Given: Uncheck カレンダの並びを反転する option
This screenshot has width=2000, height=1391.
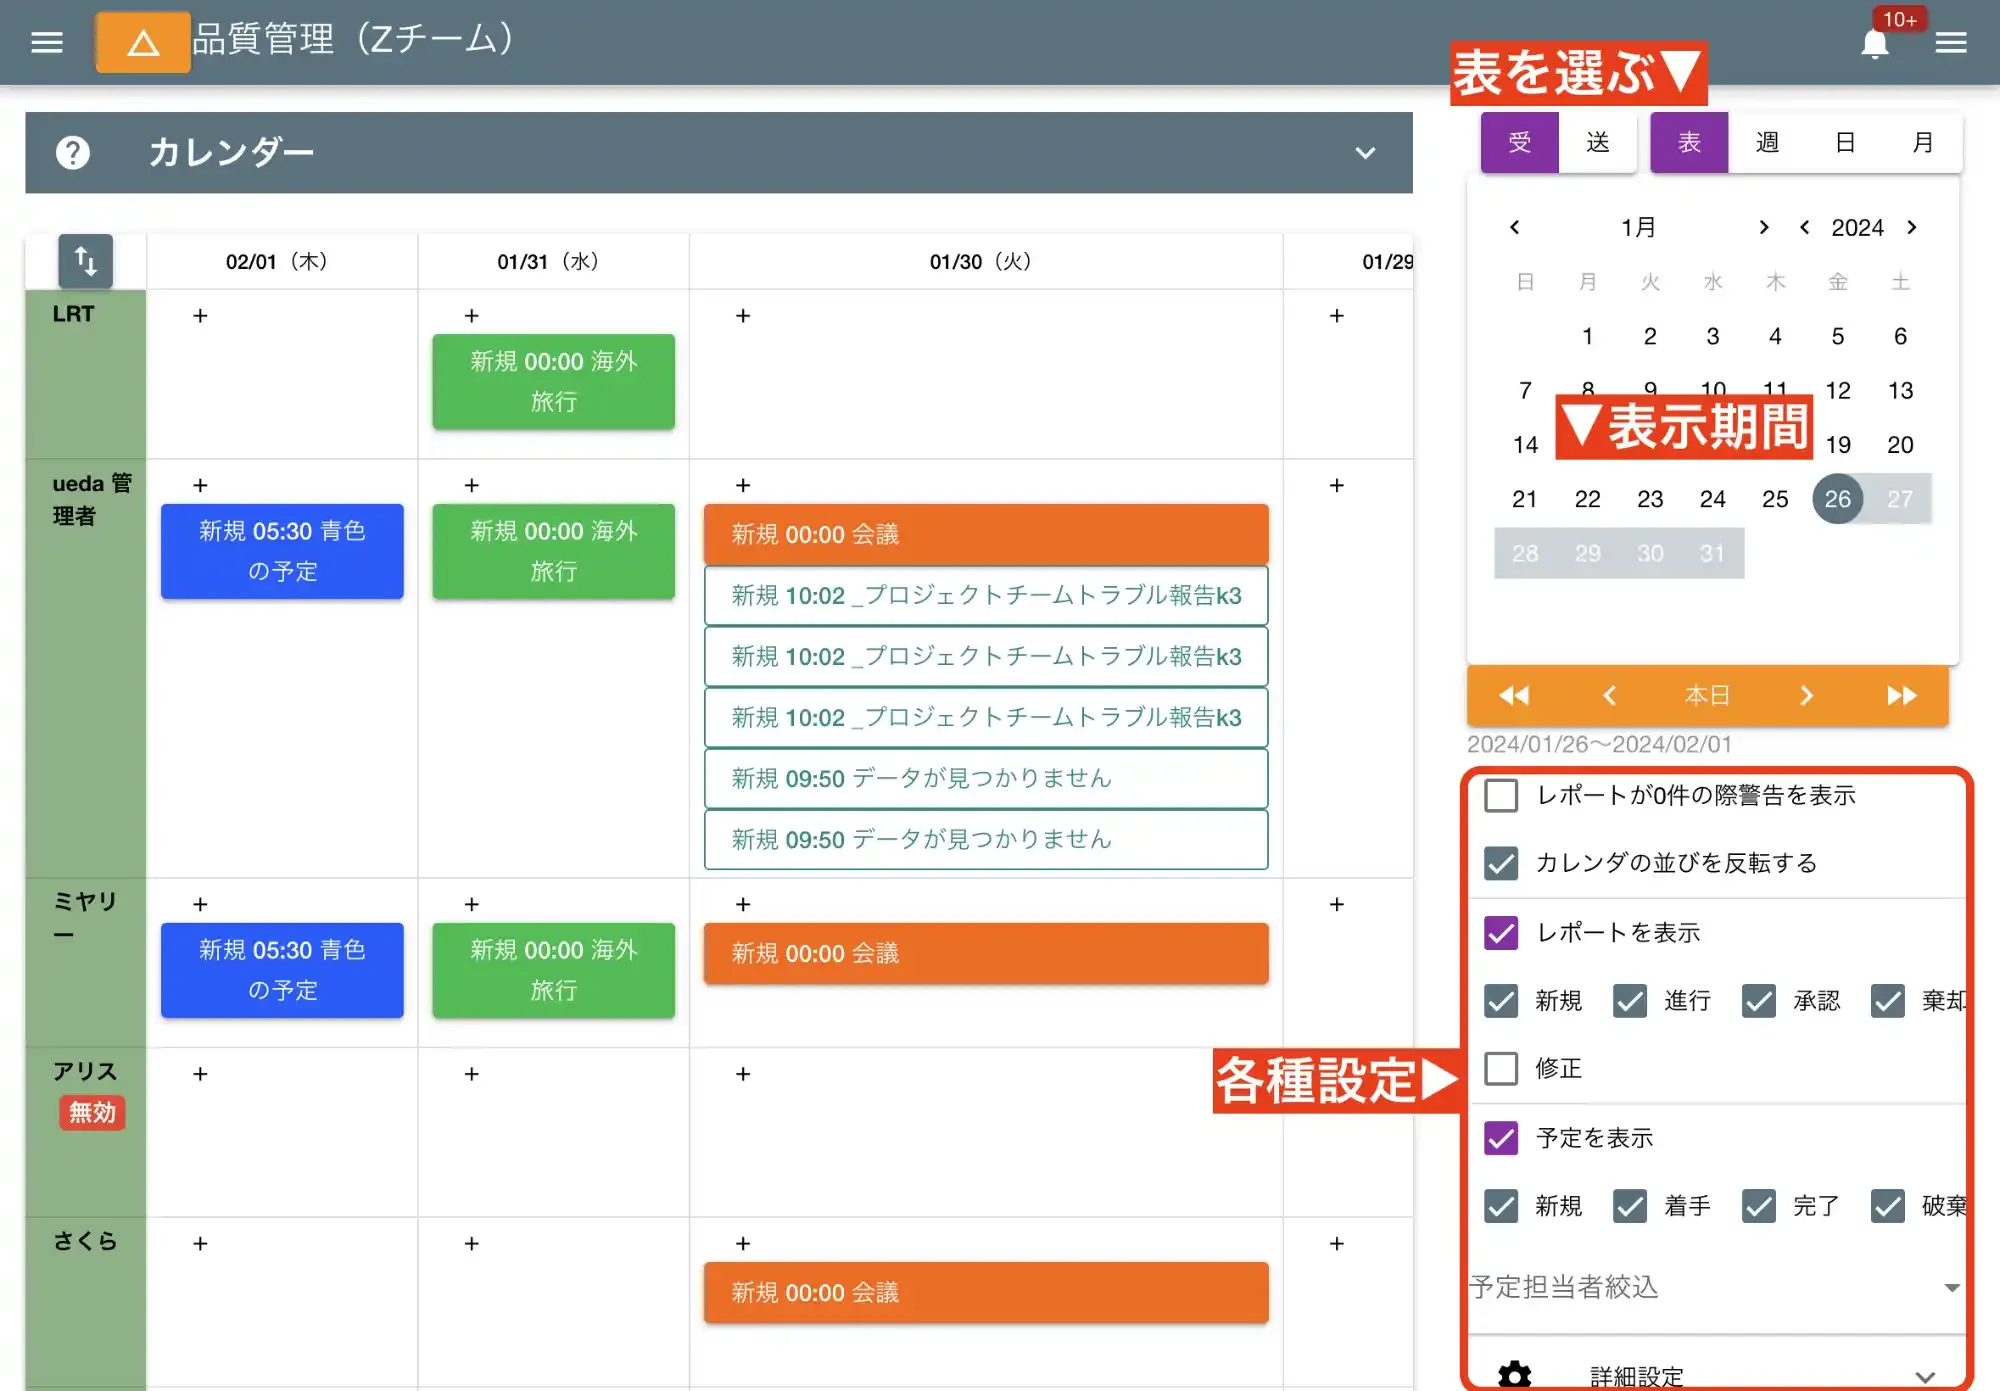Looking at the screenshot, I should [x=1501, y=864].
